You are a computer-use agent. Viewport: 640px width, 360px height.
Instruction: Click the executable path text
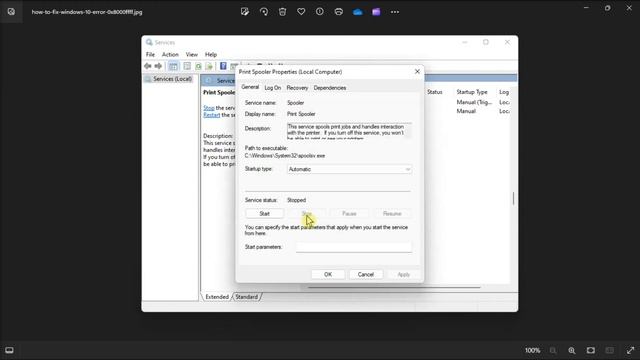coord(285,156)
